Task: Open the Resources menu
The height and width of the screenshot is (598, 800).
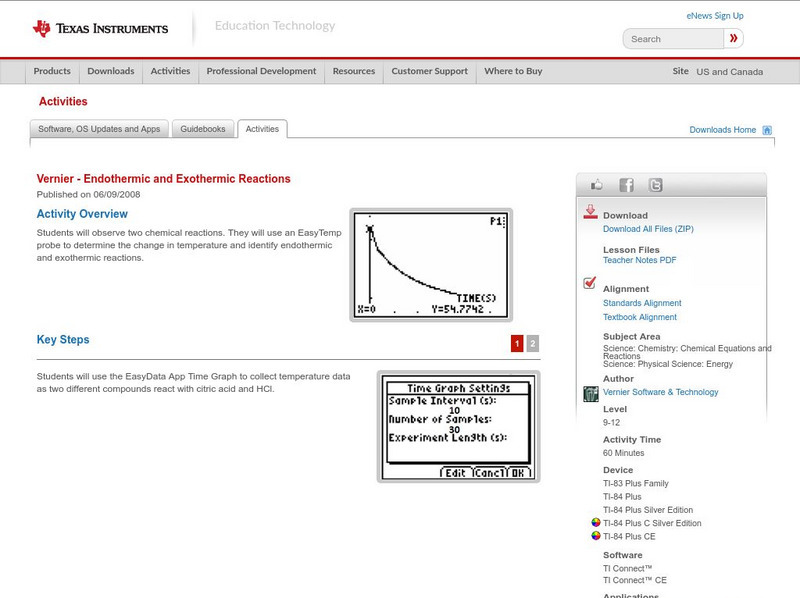Action: 354,71
